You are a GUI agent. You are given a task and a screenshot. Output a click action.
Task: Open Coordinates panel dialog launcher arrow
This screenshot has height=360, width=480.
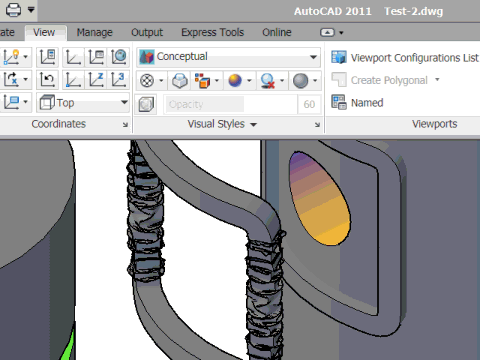125,125
